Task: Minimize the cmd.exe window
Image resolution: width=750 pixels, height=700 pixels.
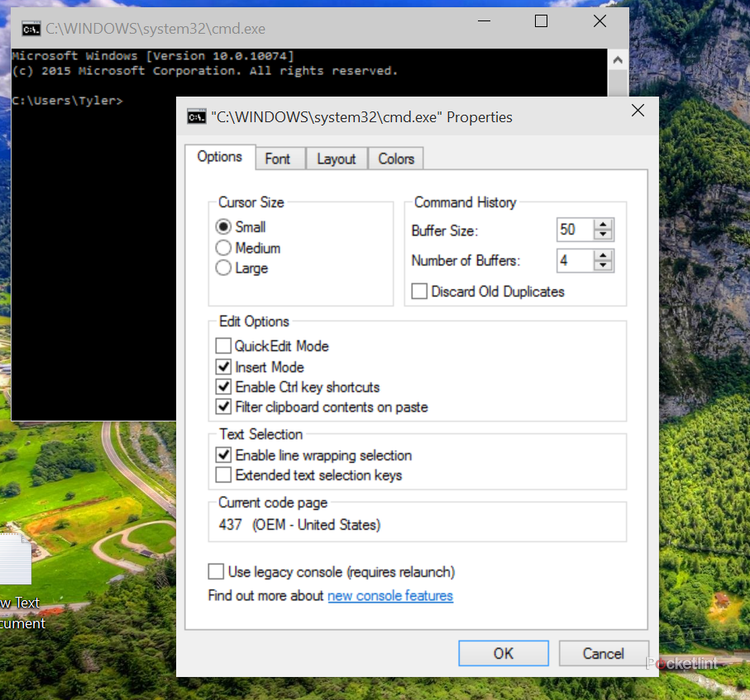Action: [484, 21]
